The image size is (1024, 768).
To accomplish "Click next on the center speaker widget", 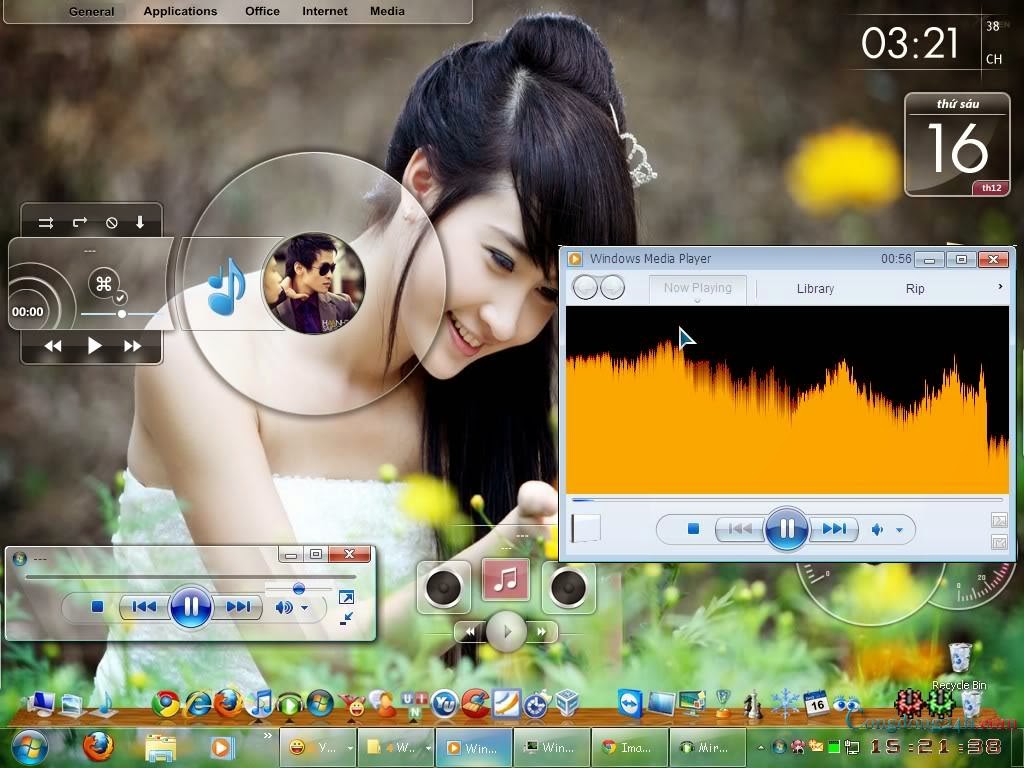I will (x=542, y=632).
